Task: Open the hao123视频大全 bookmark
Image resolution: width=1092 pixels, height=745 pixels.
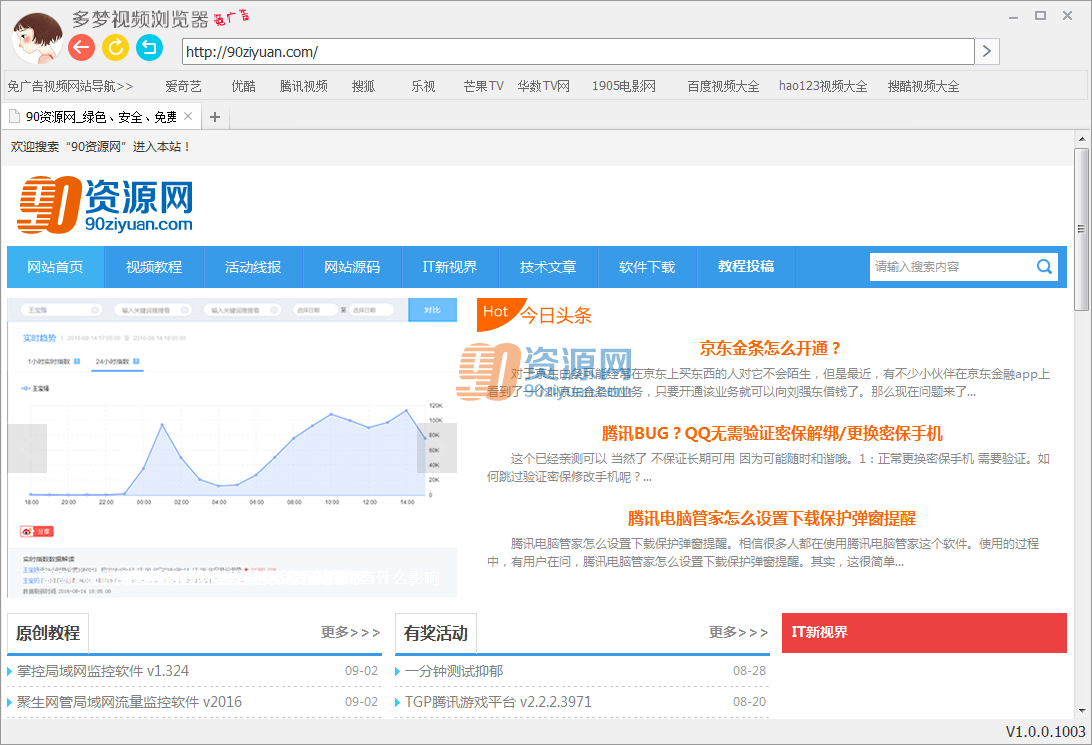Action: click(x=823, y=86)
